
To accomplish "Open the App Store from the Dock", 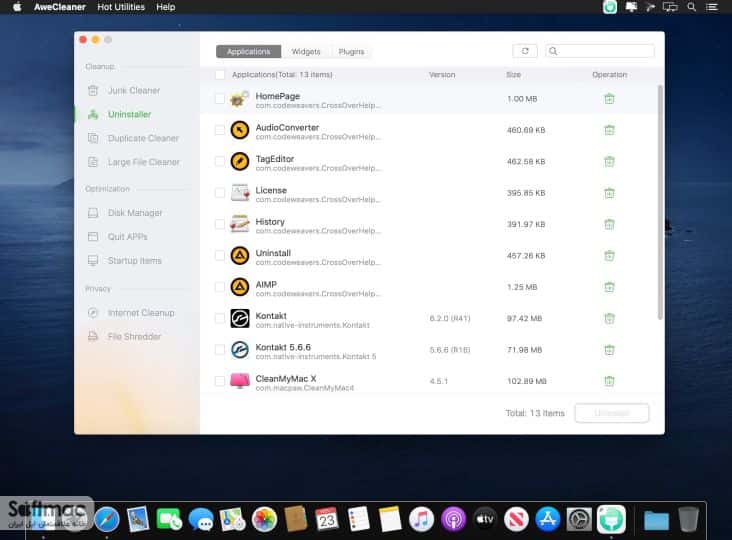I will pos(548,519).
